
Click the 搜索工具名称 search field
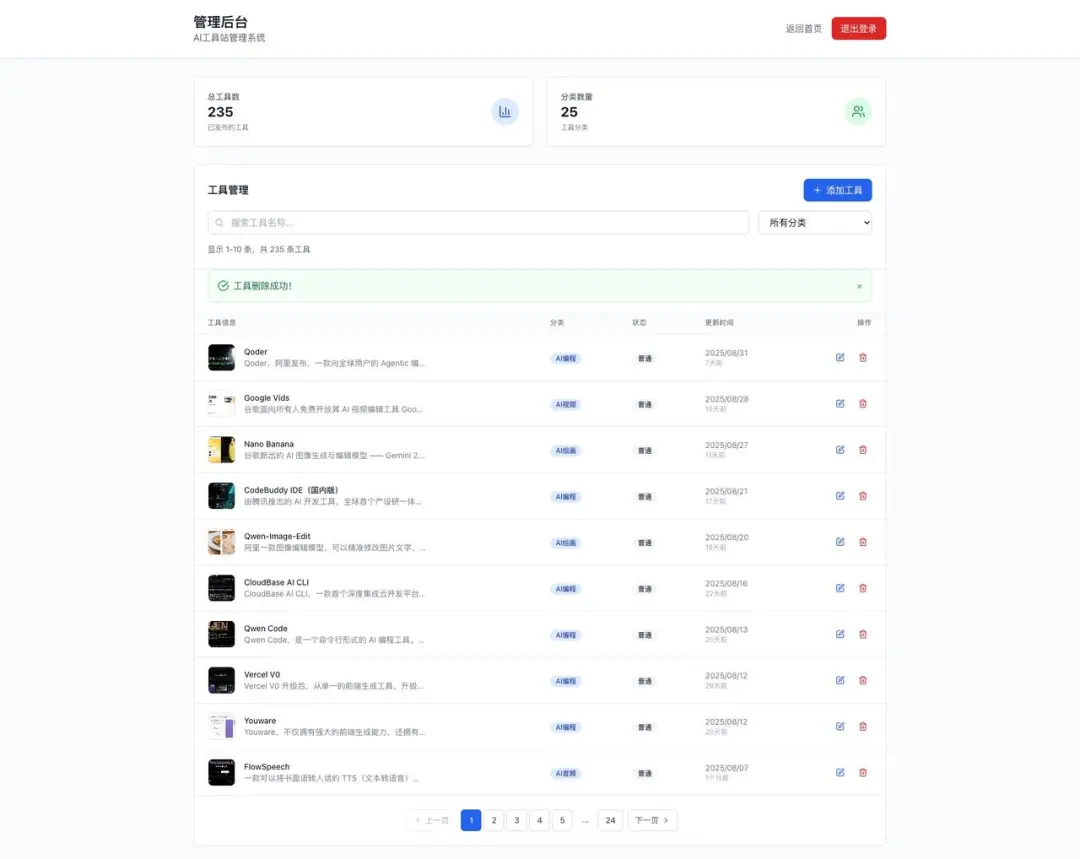[478, 222]
